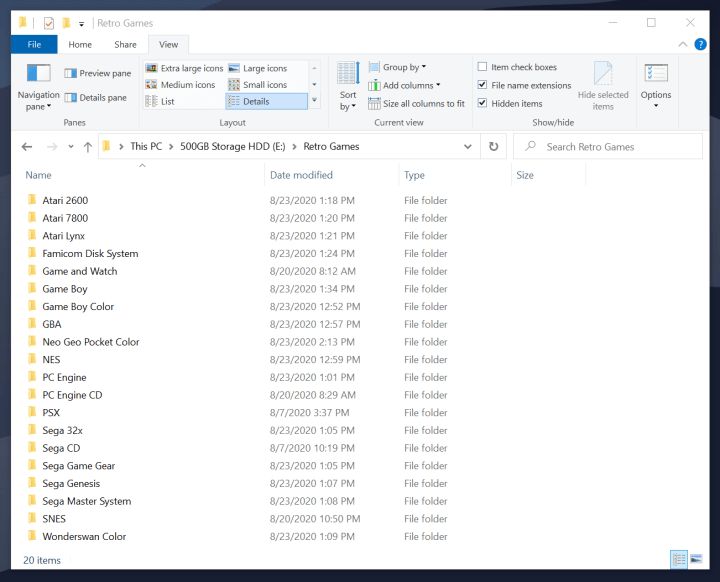
Task: Click the Refresh button in address bar
Action: (493, 146)
